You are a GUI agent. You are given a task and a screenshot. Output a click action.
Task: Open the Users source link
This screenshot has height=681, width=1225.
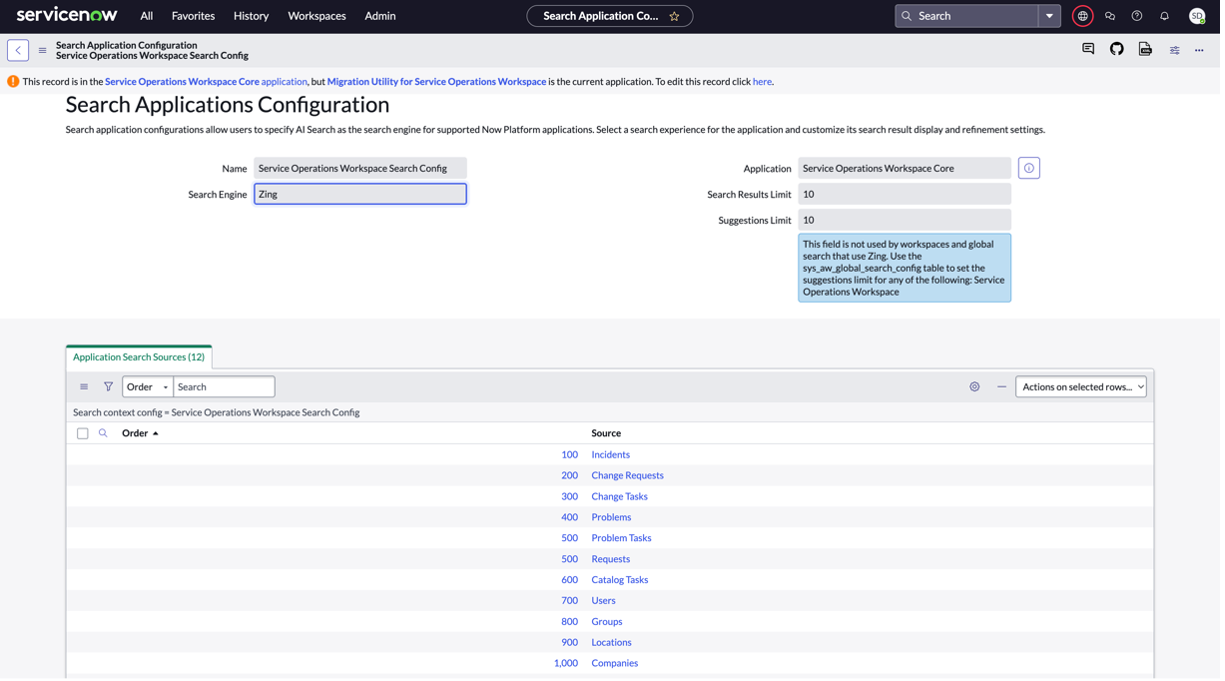click(x=606, y=603)
